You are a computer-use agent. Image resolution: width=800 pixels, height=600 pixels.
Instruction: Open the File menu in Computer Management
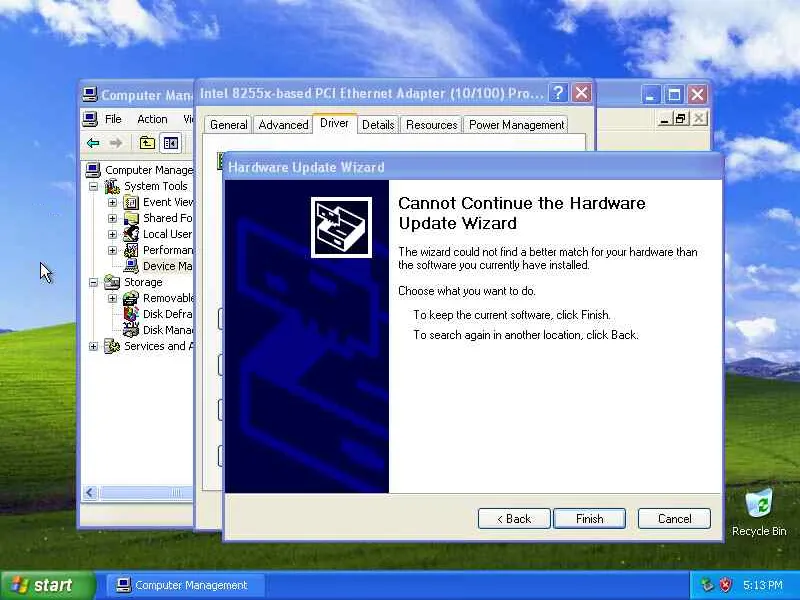coord(113,119)
